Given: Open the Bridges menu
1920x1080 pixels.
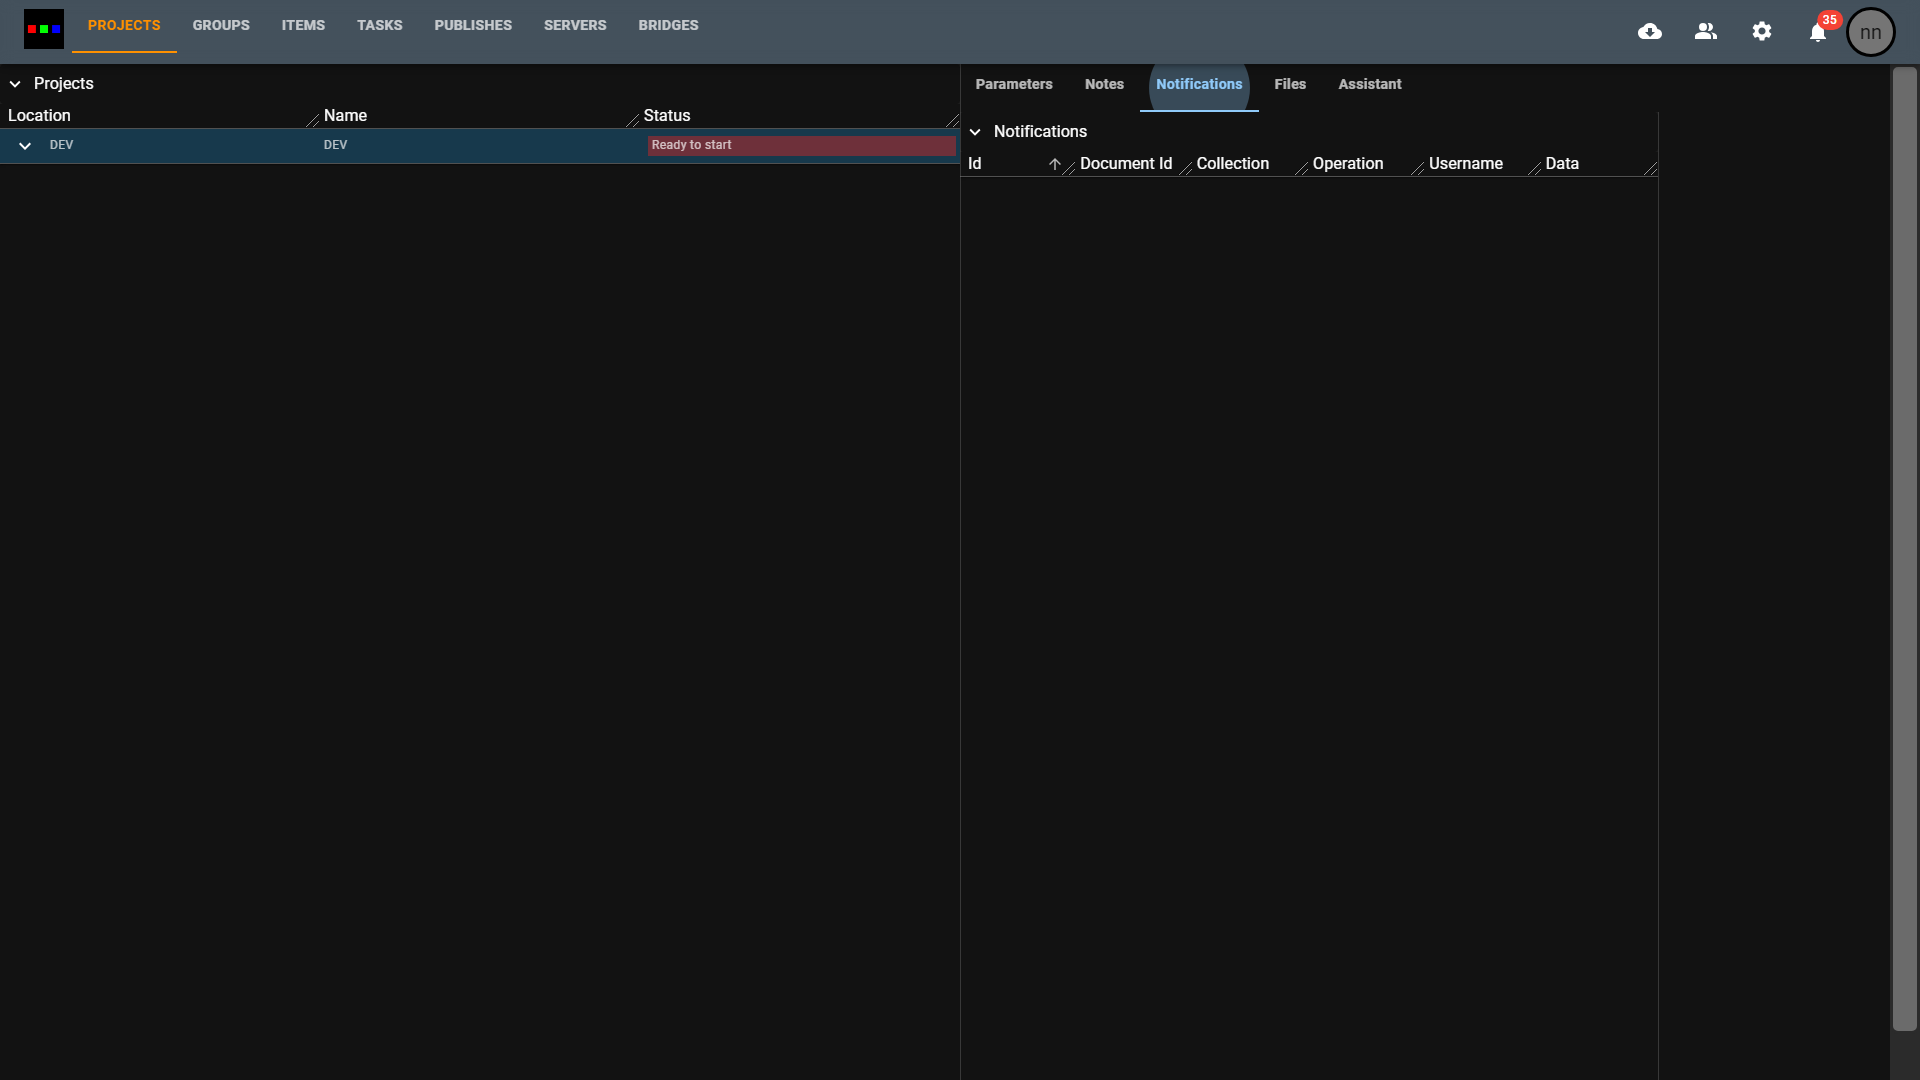Looking at the screenshot, I should click(x=668, y=25).
